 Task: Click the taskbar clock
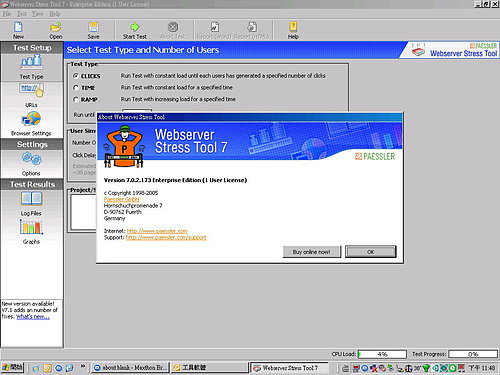click(x=482, y=368)
